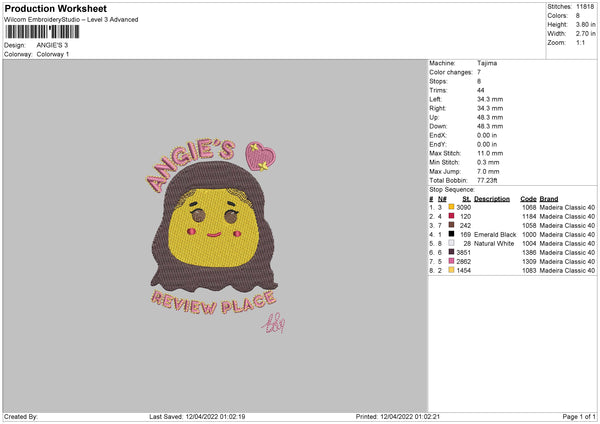Click the stitch count '3090' in row 1
The image size is (600, 424).
pyautogui.click(x=463, y=207)
